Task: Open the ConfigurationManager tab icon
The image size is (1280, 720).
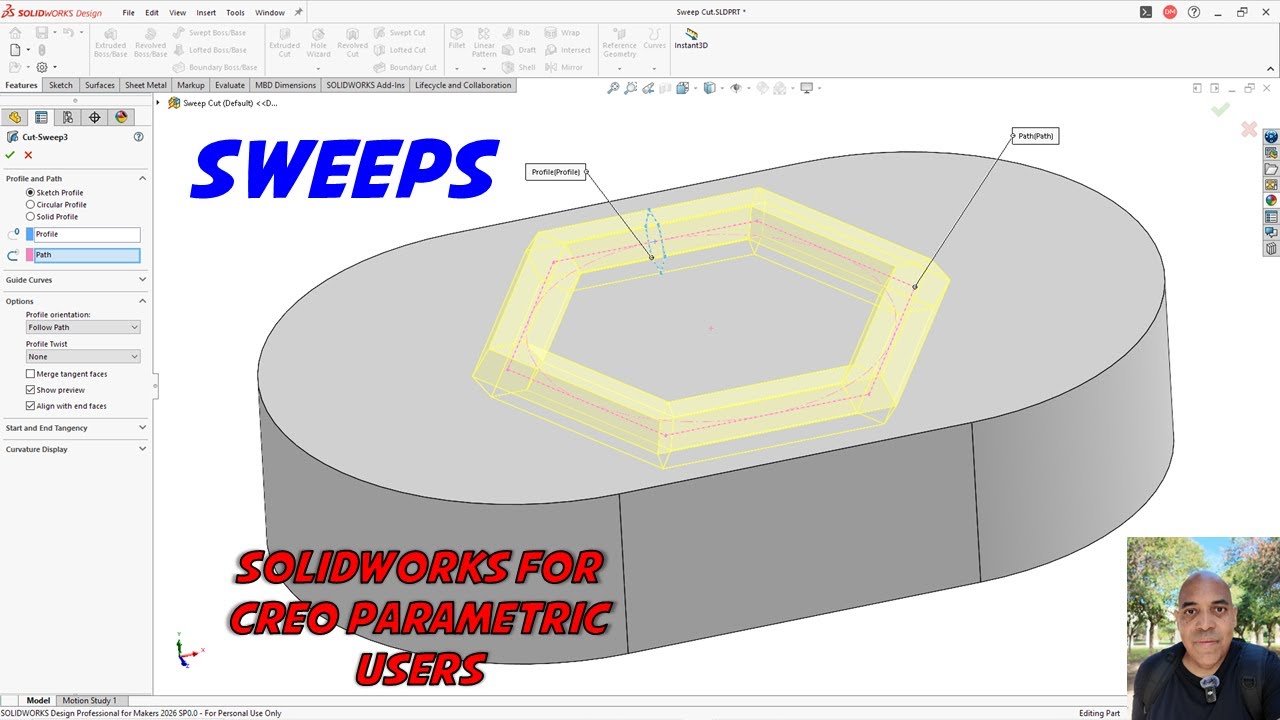Action: (68, 117)
